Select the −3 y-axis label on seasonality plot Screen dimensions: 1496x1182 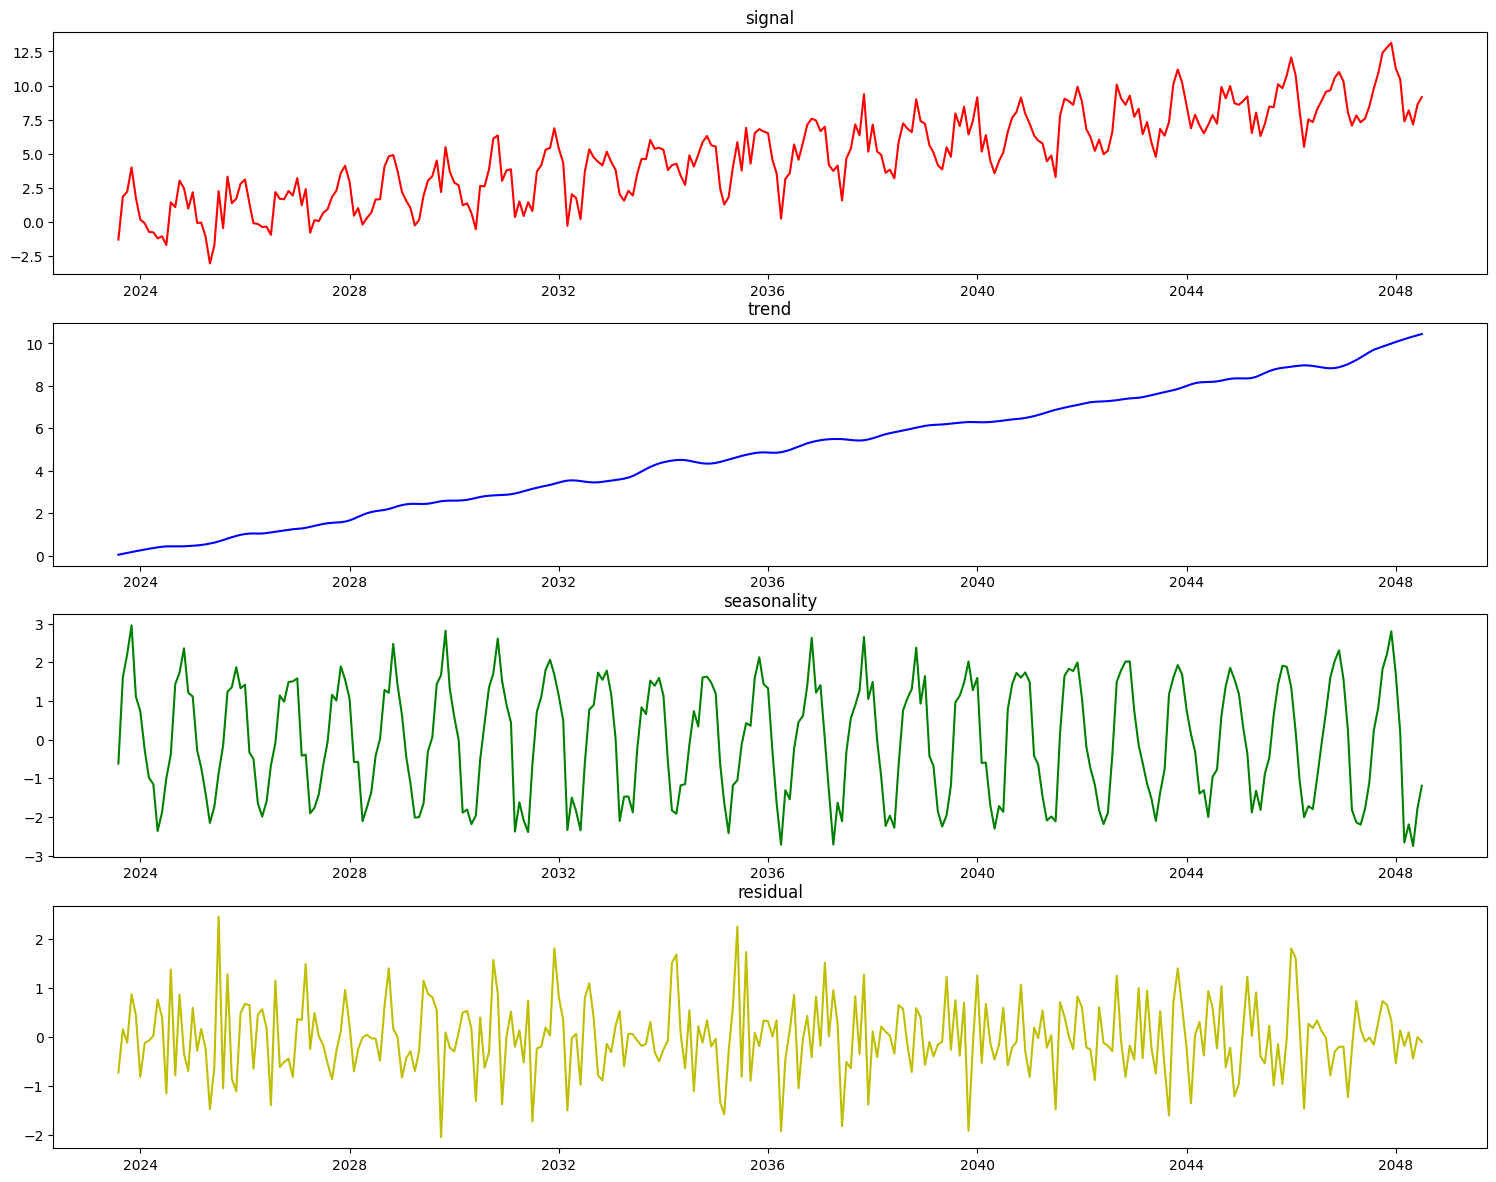click(31, 856)
